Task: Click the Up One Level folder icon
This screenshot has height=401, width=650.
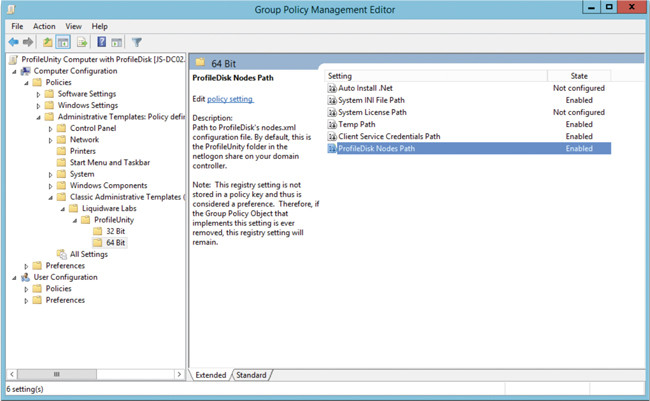Action: [x=47, y=42]
